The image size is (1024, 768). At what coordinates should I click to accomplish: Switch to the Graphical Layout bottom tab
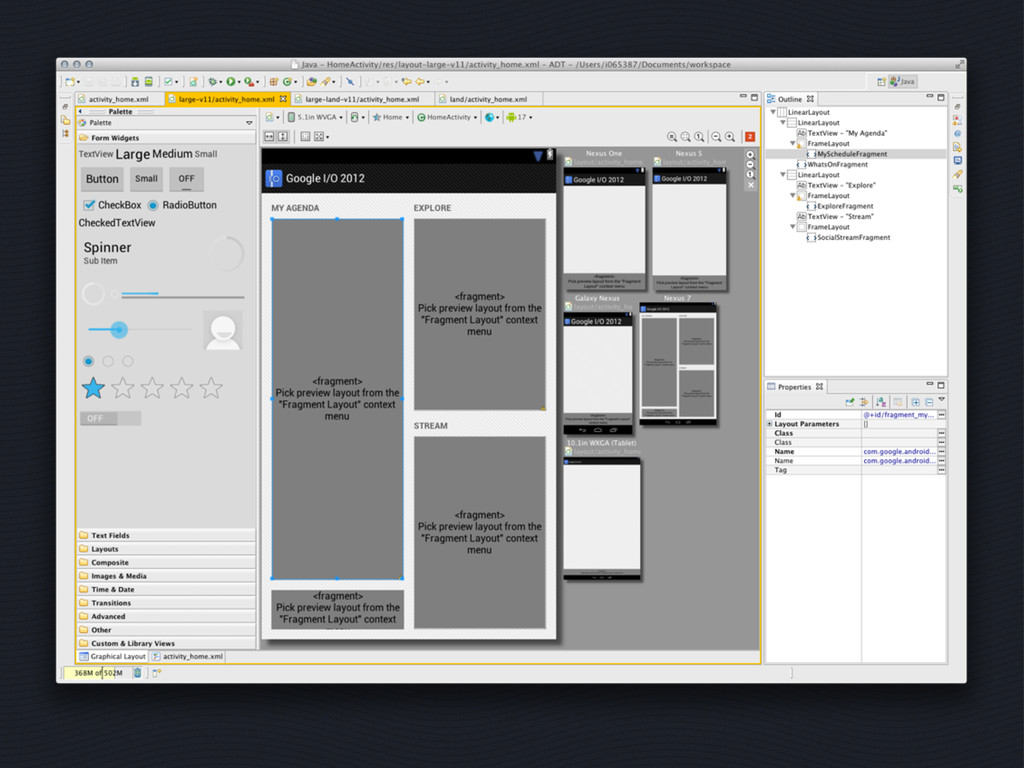112,656
